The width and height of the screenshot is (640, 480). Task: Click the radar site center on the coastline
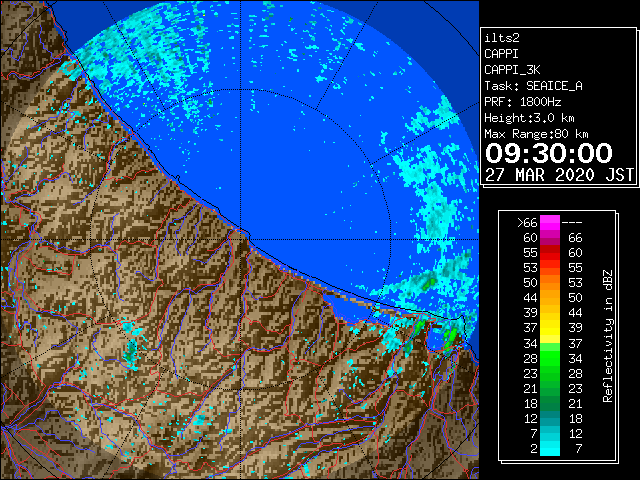click(x=241, y=239)
